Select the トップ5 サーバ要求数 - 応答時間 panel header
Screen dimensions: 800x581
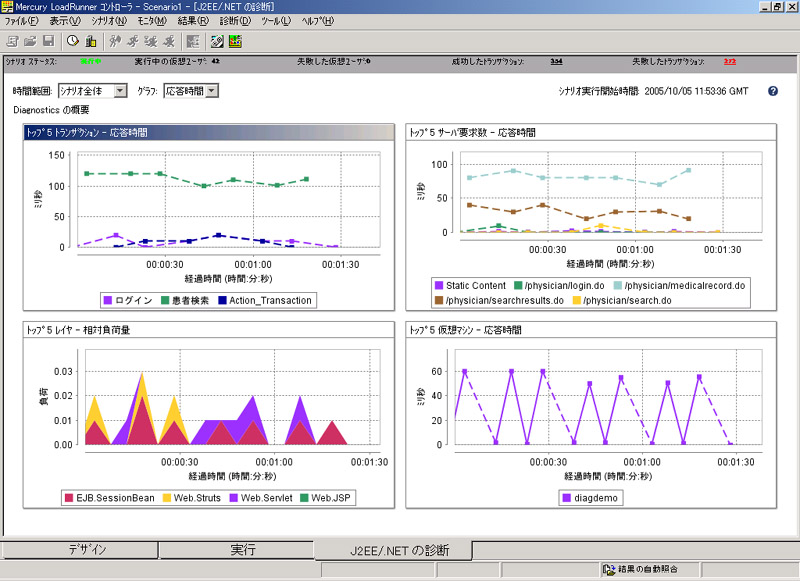tap(591, 133)
